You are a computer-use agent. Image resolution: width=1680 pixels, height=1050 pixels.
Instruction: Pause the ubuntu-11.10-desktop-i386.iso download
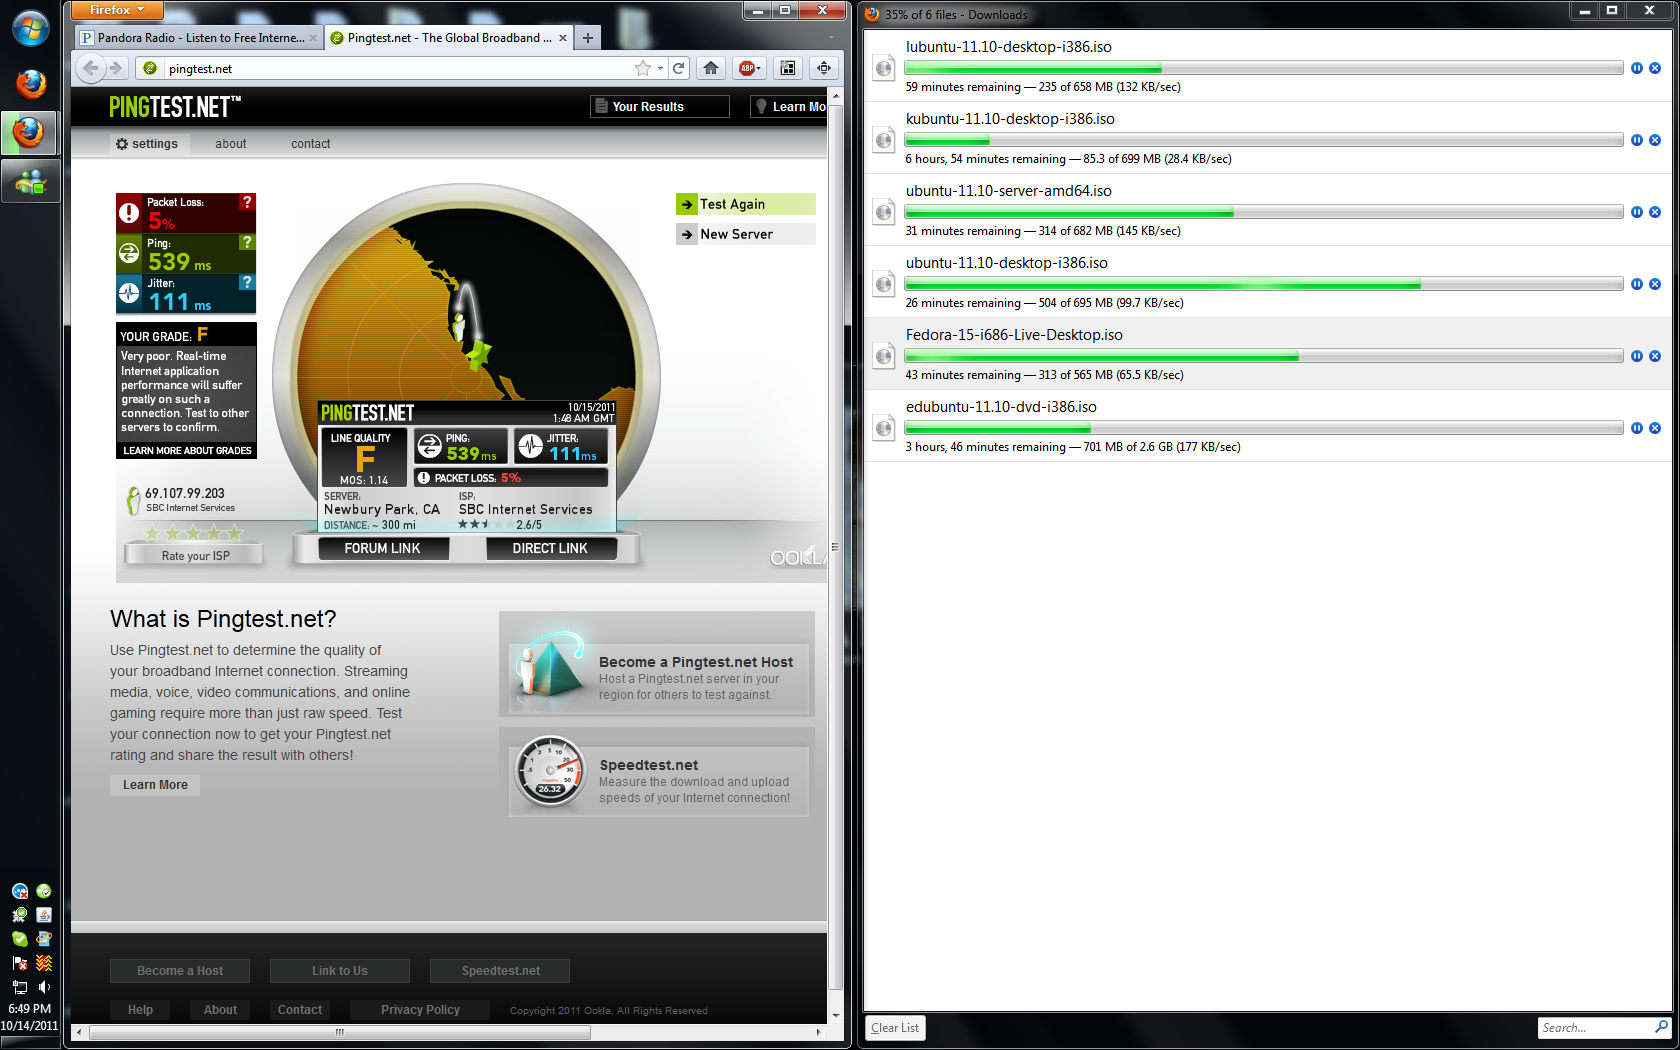(x=1637, y=284)
